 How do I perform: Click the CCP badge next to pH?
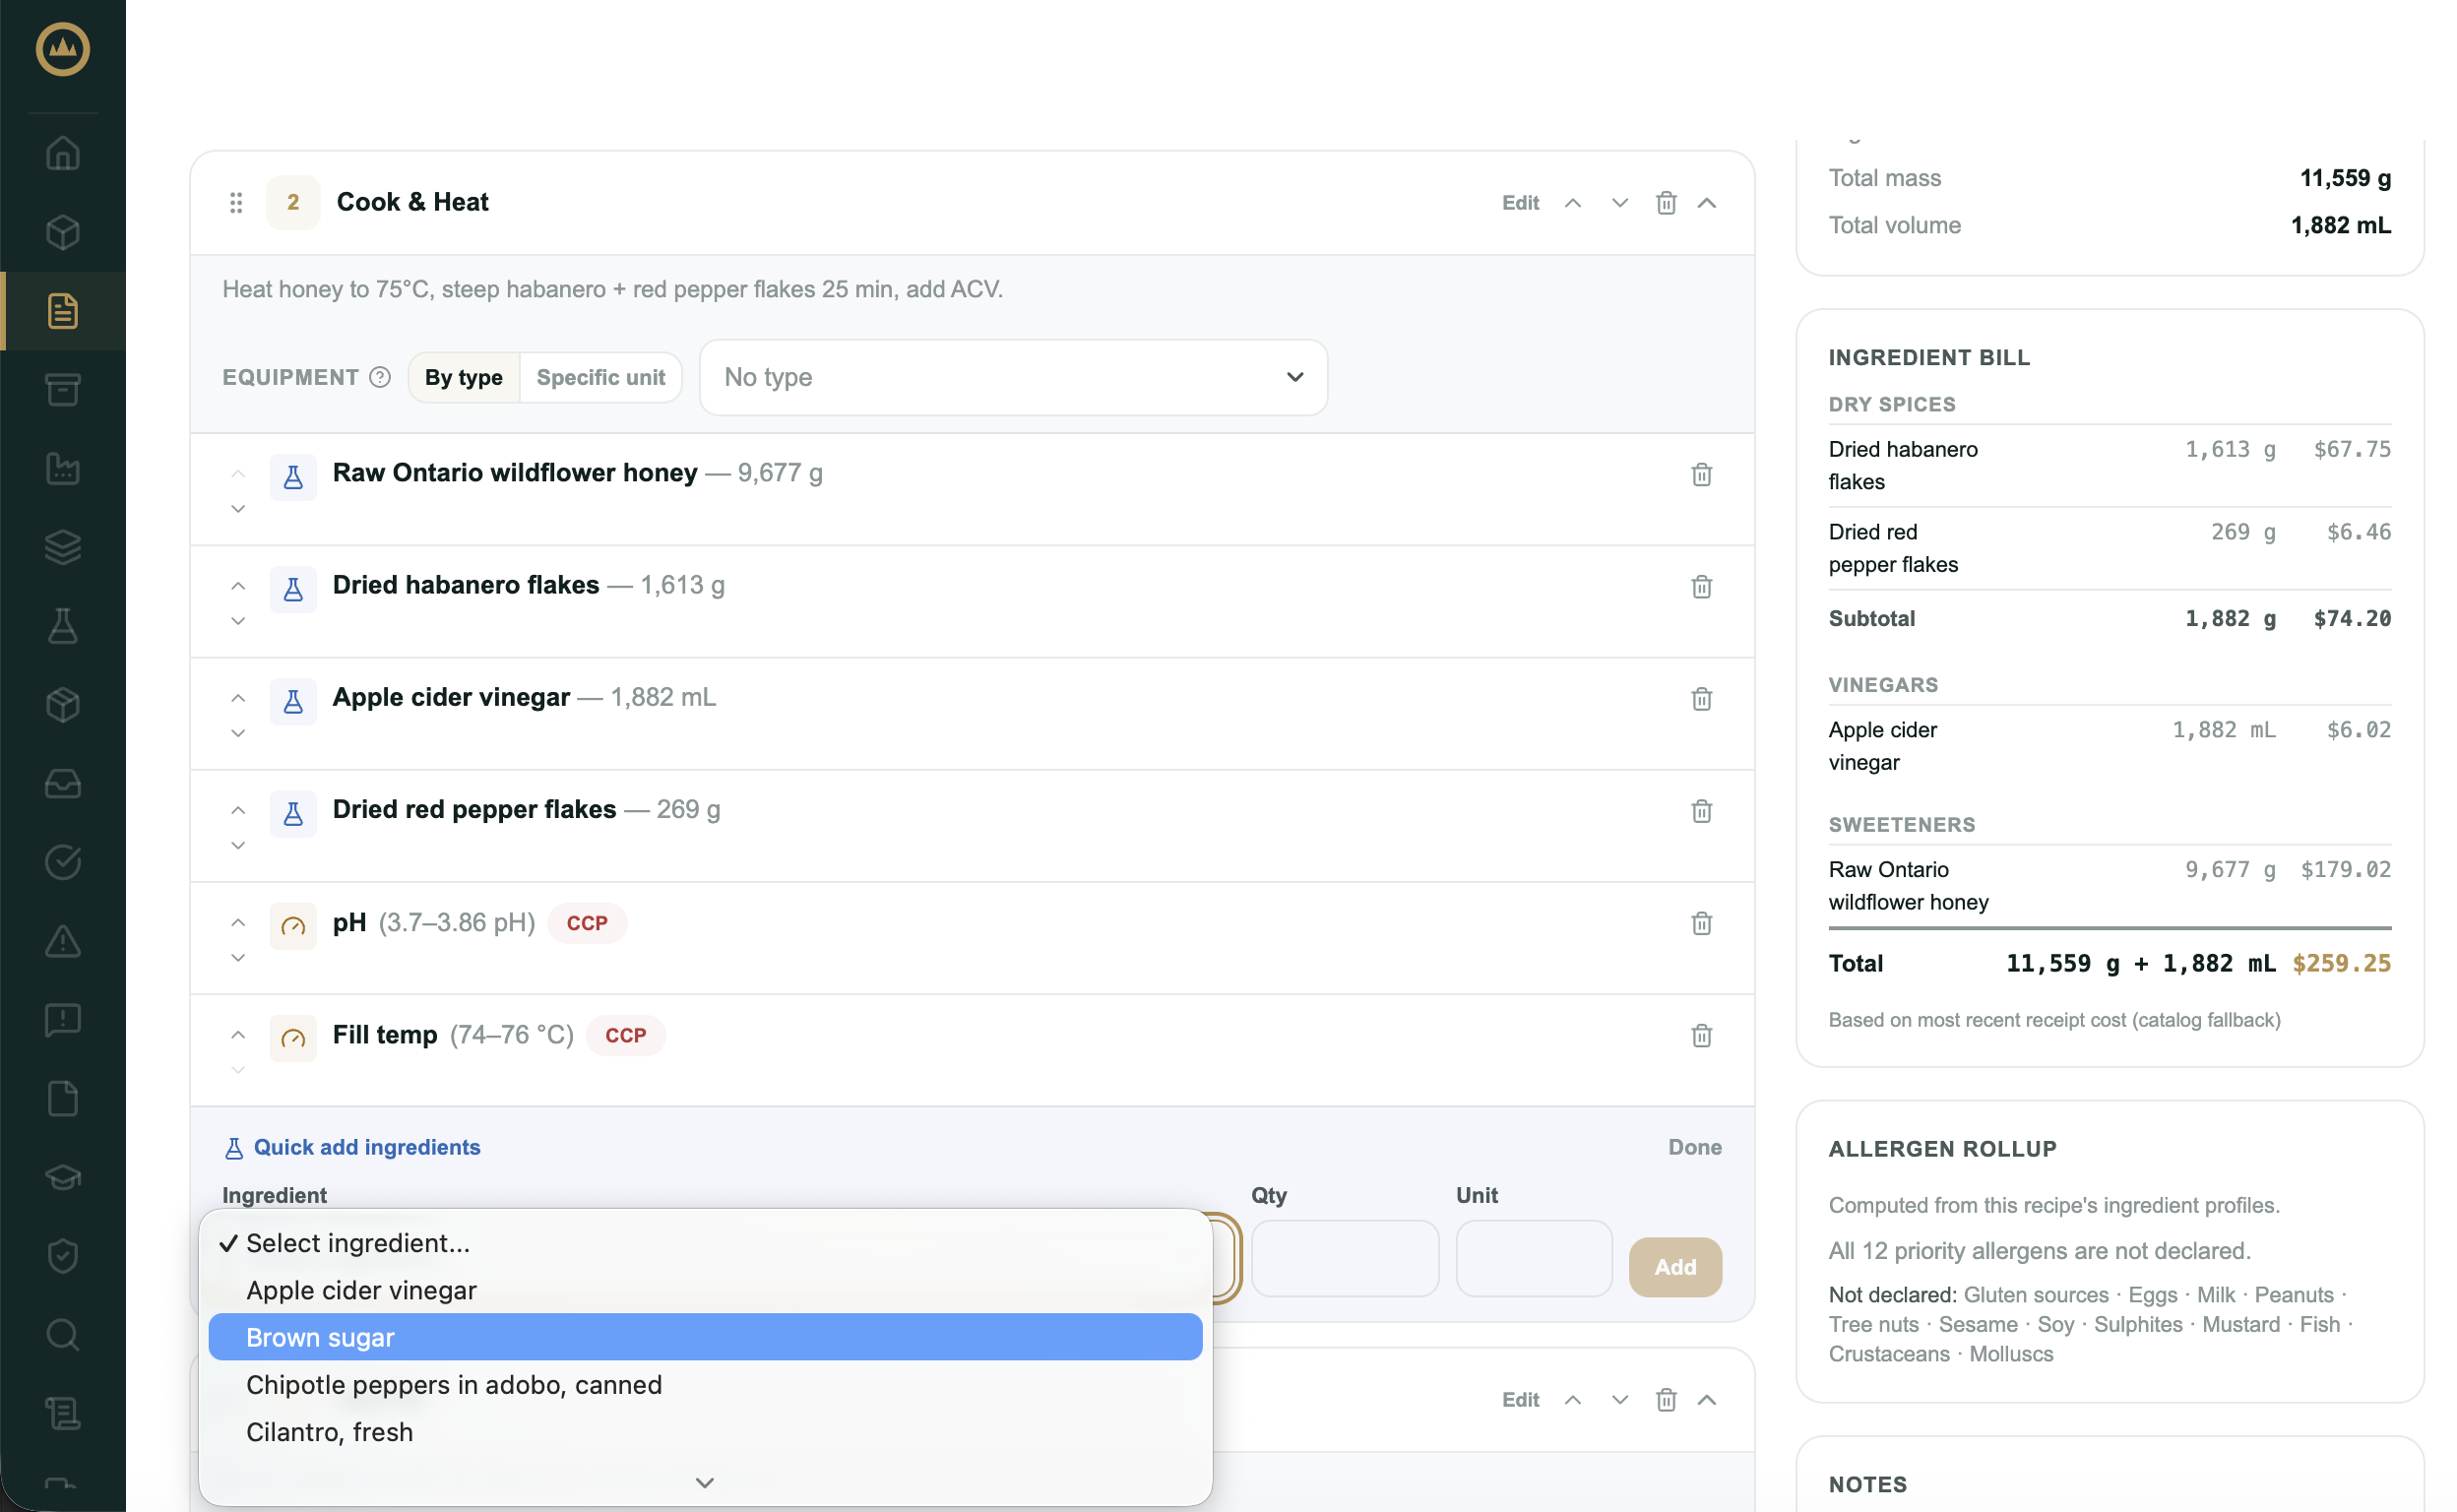click(x=587, y=923)
